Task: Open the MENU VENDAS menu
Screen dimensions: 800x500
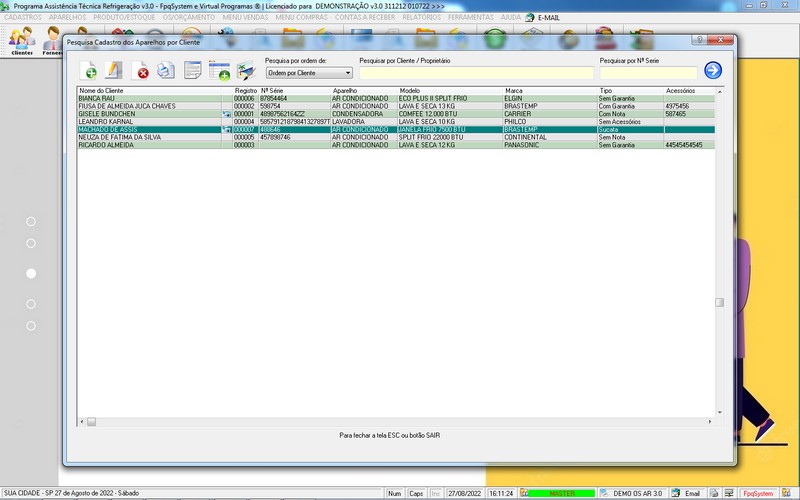Action: pos(245,17)
